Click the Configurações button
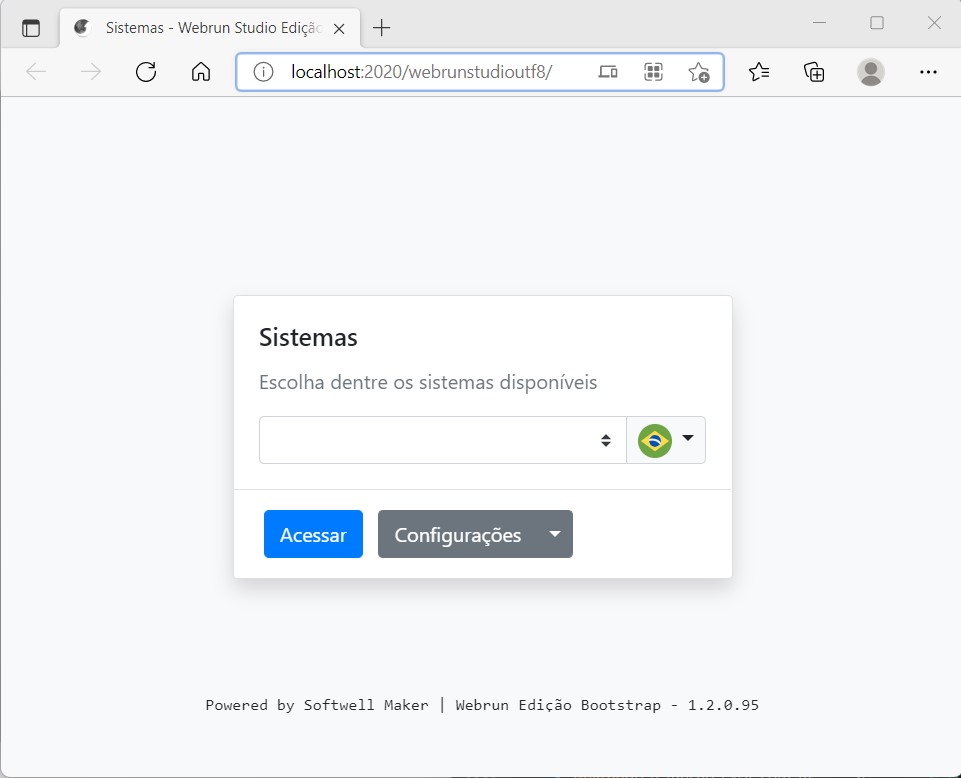 (x=457, y=534)
